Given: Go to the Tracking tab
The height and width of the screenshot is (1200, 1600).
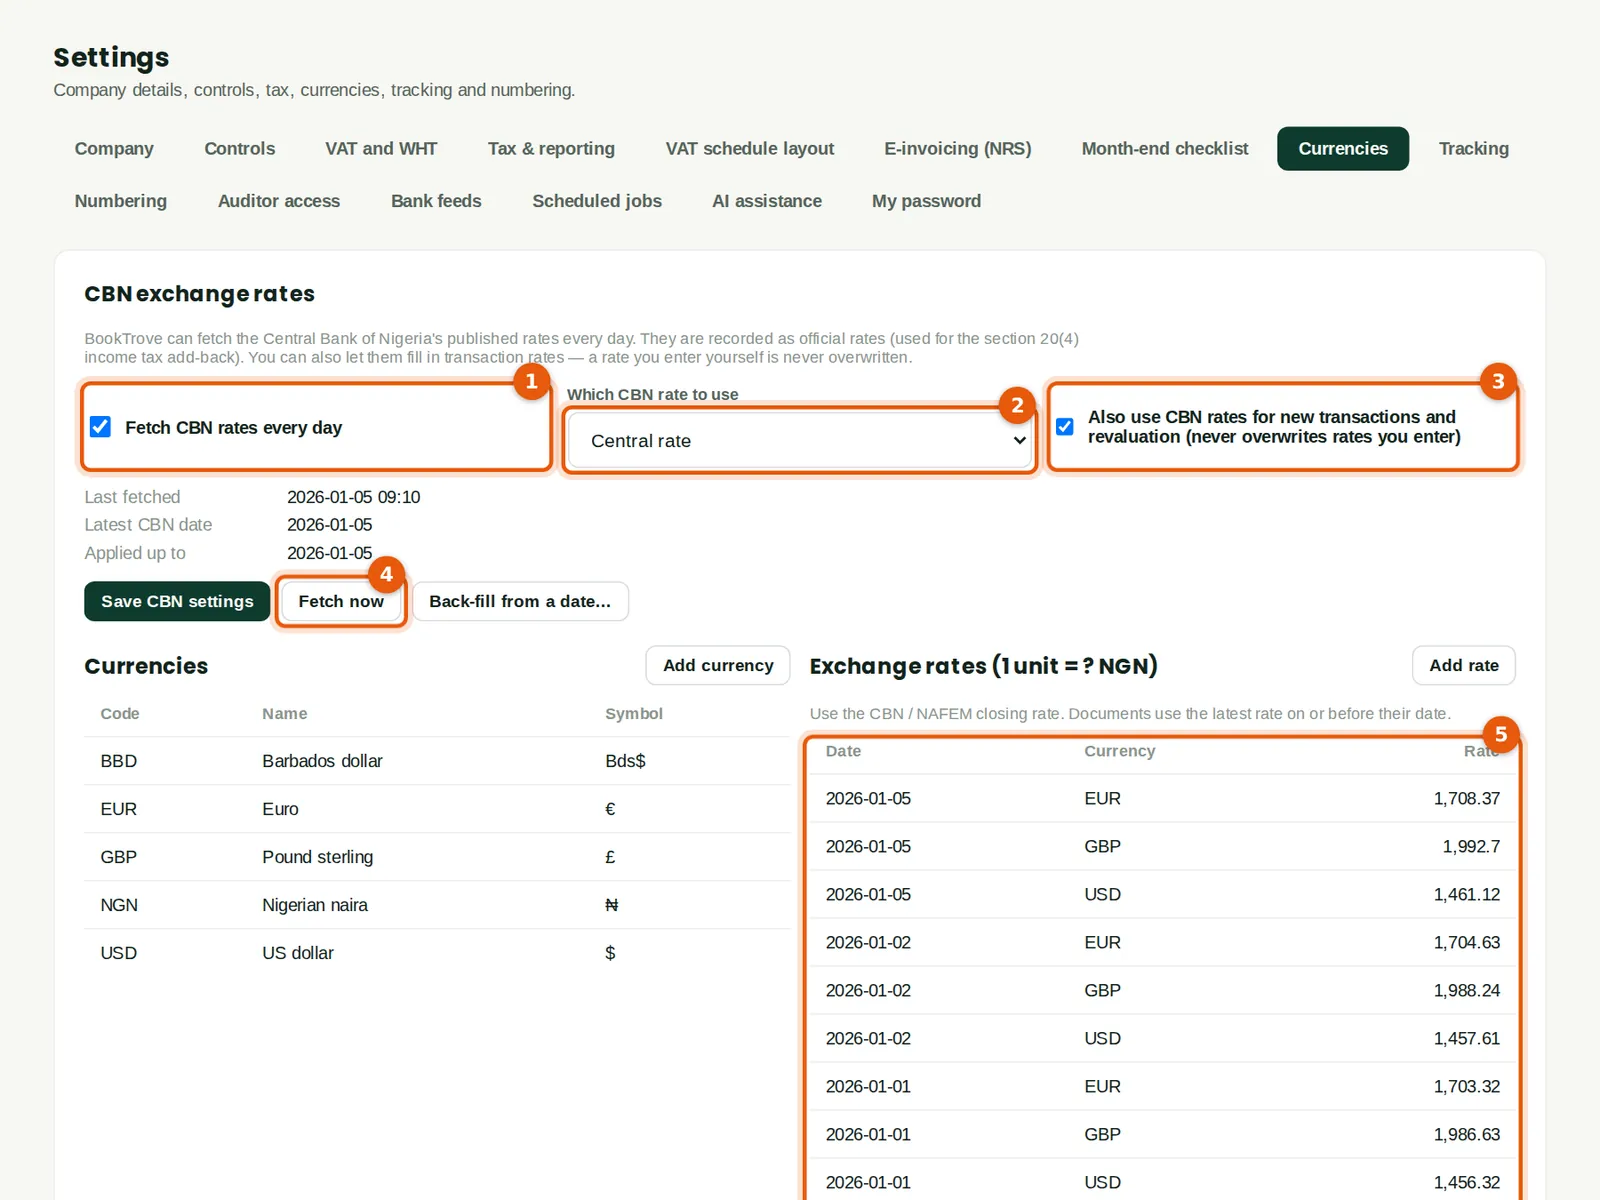Looking at the screenshot, I should 1473,149.
